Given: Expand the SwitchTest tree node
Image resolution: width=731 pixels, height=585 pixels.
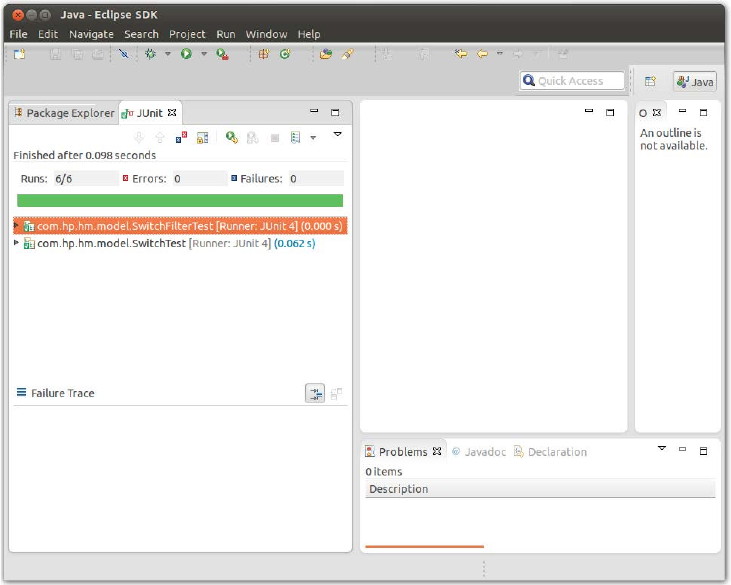Looking at the screenshot, I should tap(17, 243).
